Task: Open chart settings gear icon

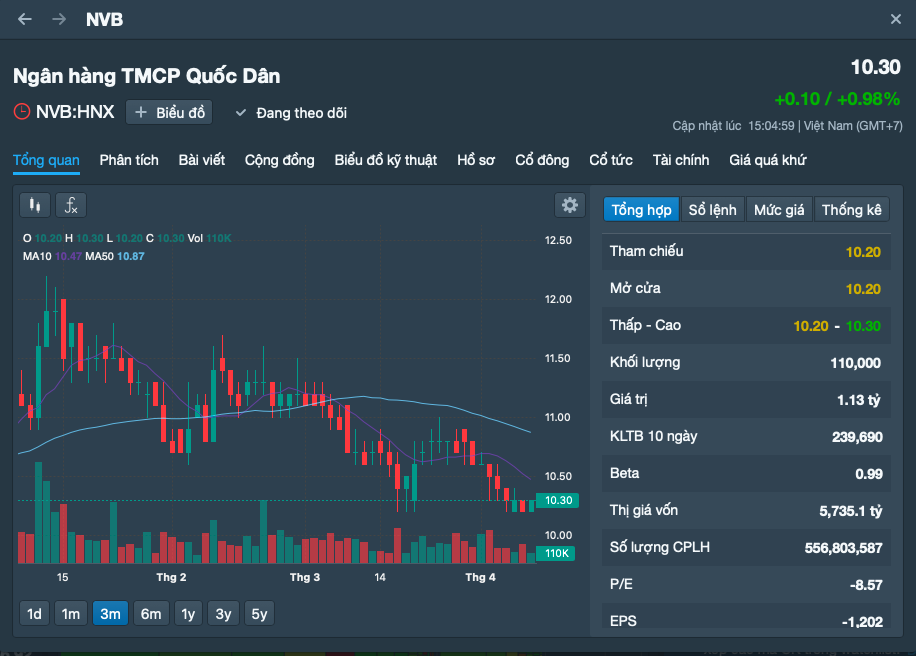Action: (x=570, y=205)
